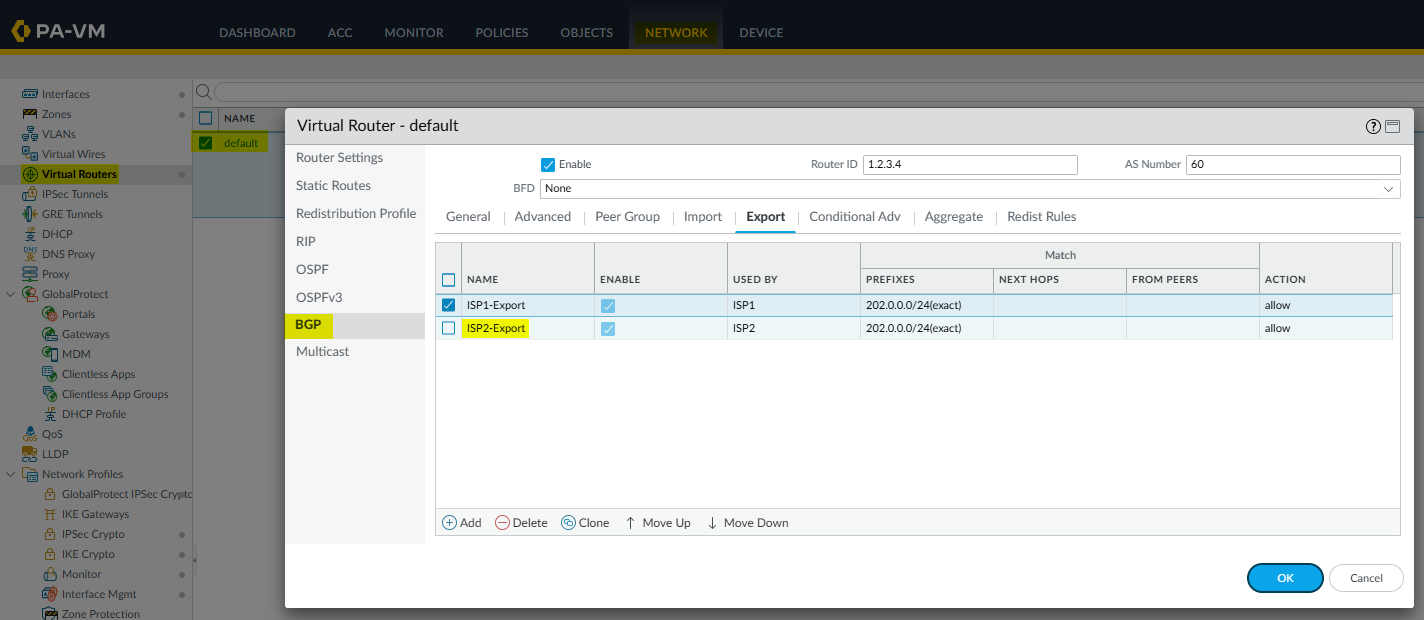
Task: Click the Cancel button
Action: [x=1366, y=578]
